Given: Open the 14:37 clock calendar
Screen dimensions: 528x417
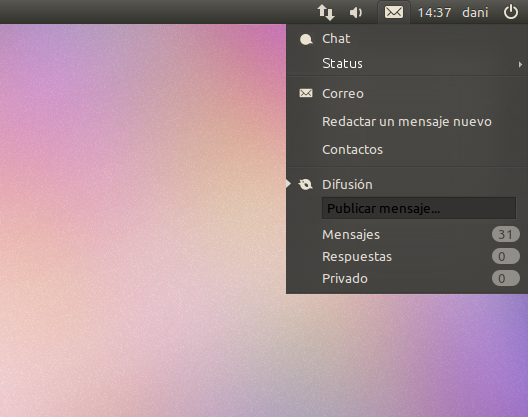Looking at the screenshot, I should click(434, 13).
